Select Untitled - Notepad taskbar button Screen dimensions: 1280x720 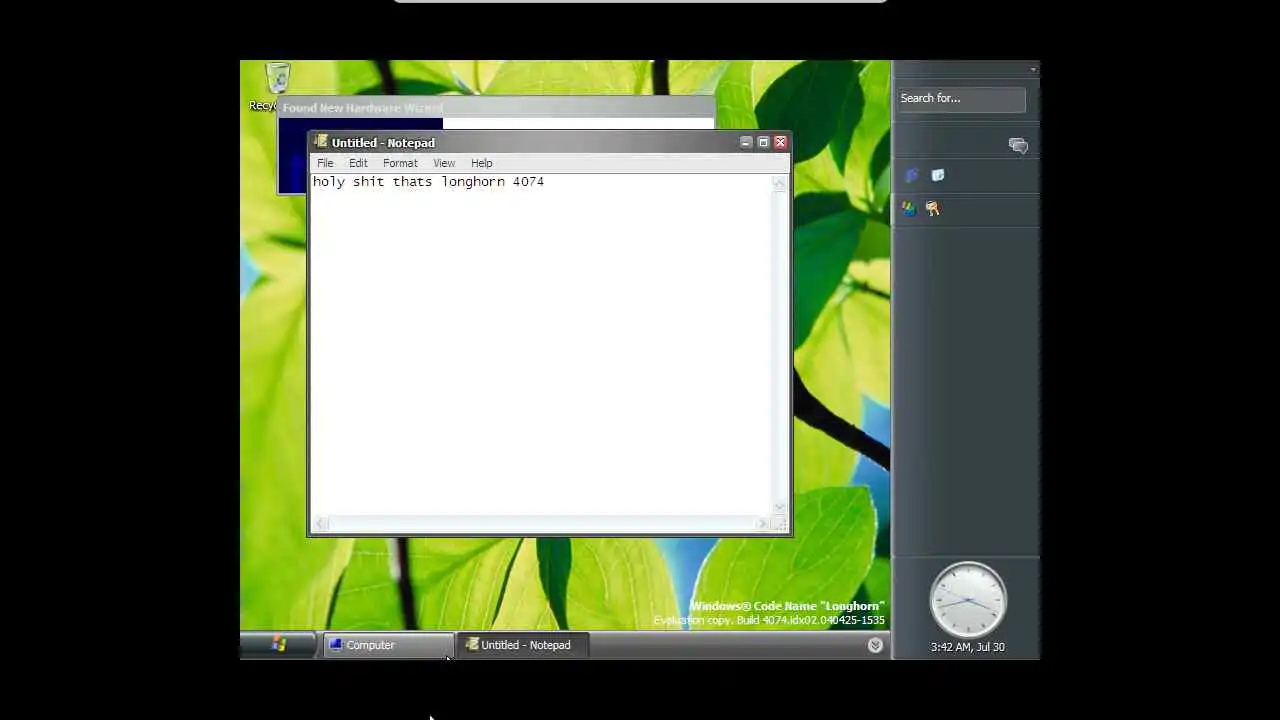pyautogui.click(x=523, y=645)
